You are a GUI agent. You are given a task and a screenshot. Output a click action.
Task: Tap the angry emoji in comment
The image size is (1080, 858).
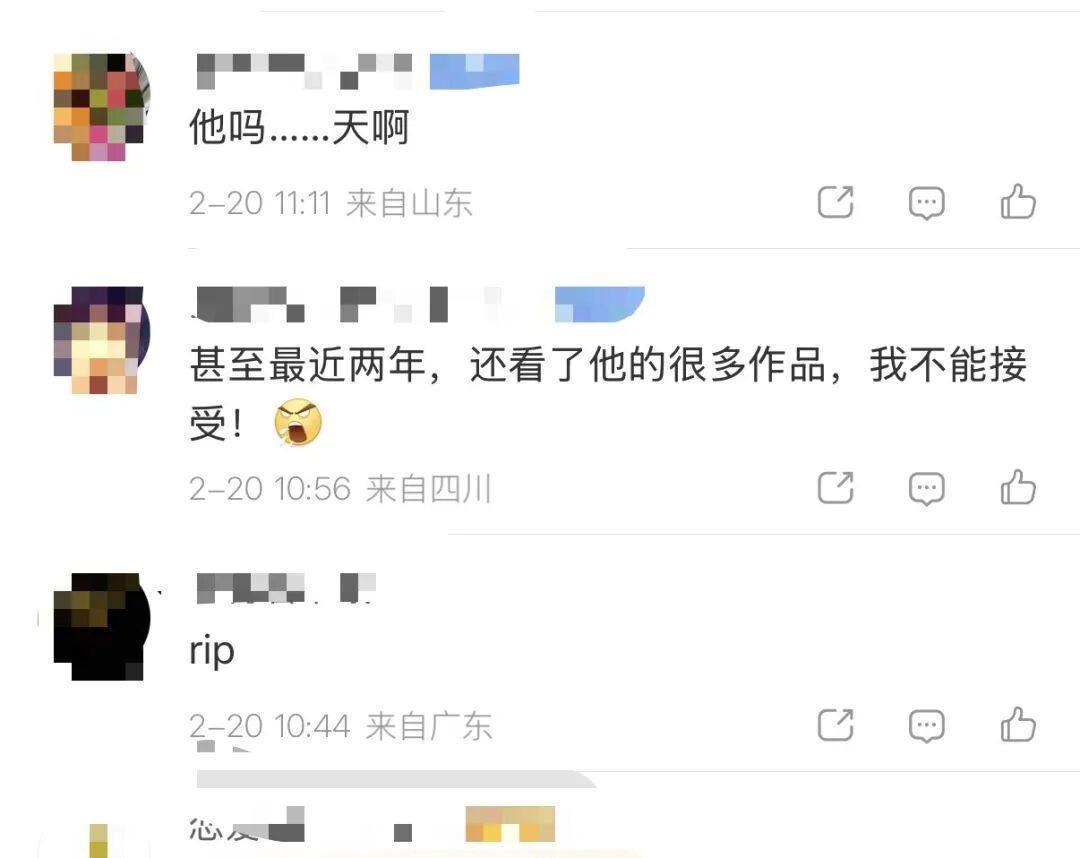point(298,421)
